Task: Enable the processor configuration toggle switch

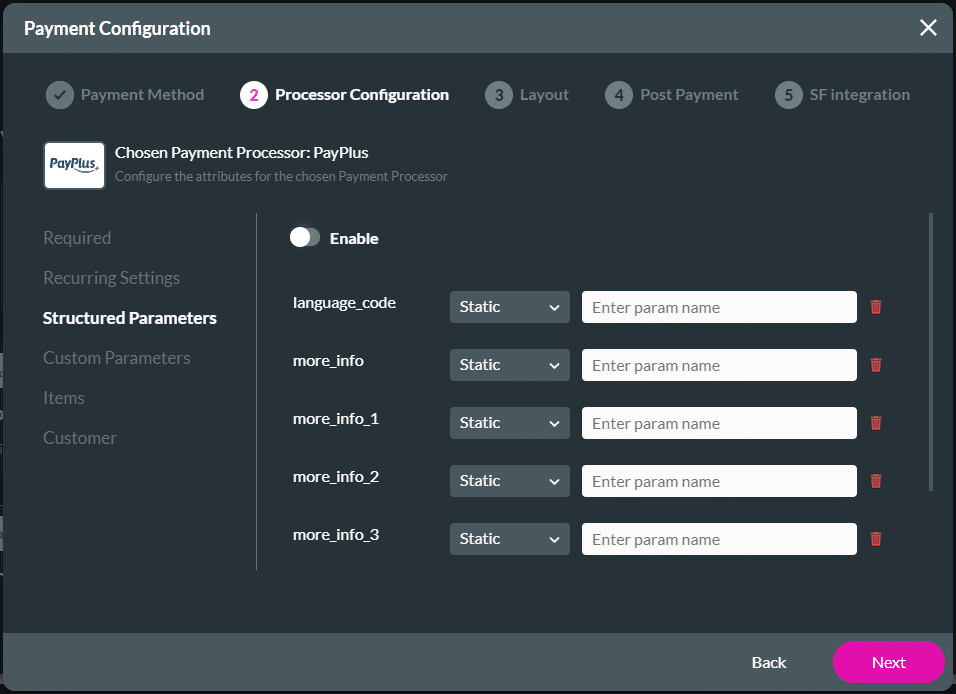Action: coord(306,238)
